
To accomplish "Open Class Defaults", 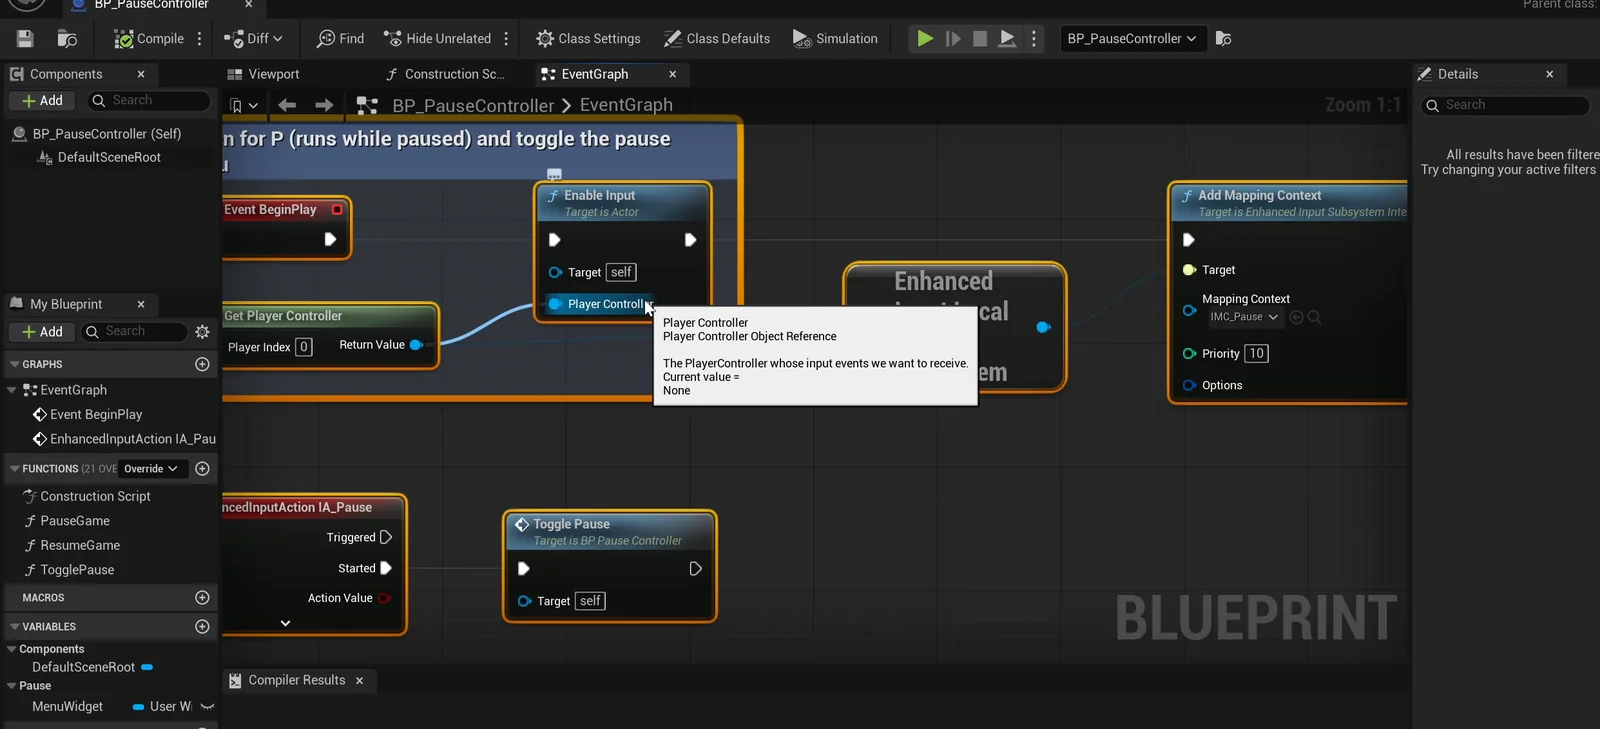I will 717,39.
